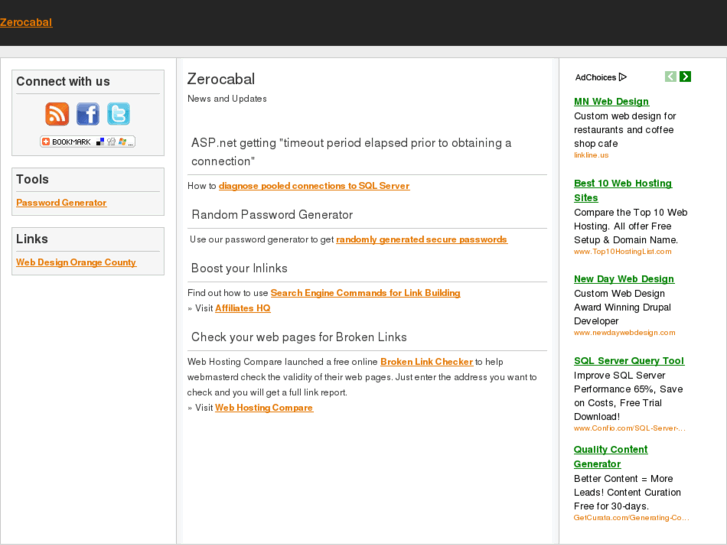
Task: Click the GetCurata.com ad URL
Action: [x=631, y=518]
